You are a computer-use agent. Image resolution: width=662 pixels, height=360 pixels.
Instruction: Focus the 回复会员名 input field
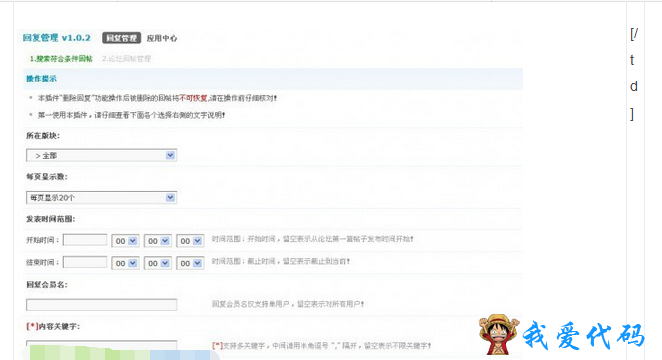pos(101,304)
